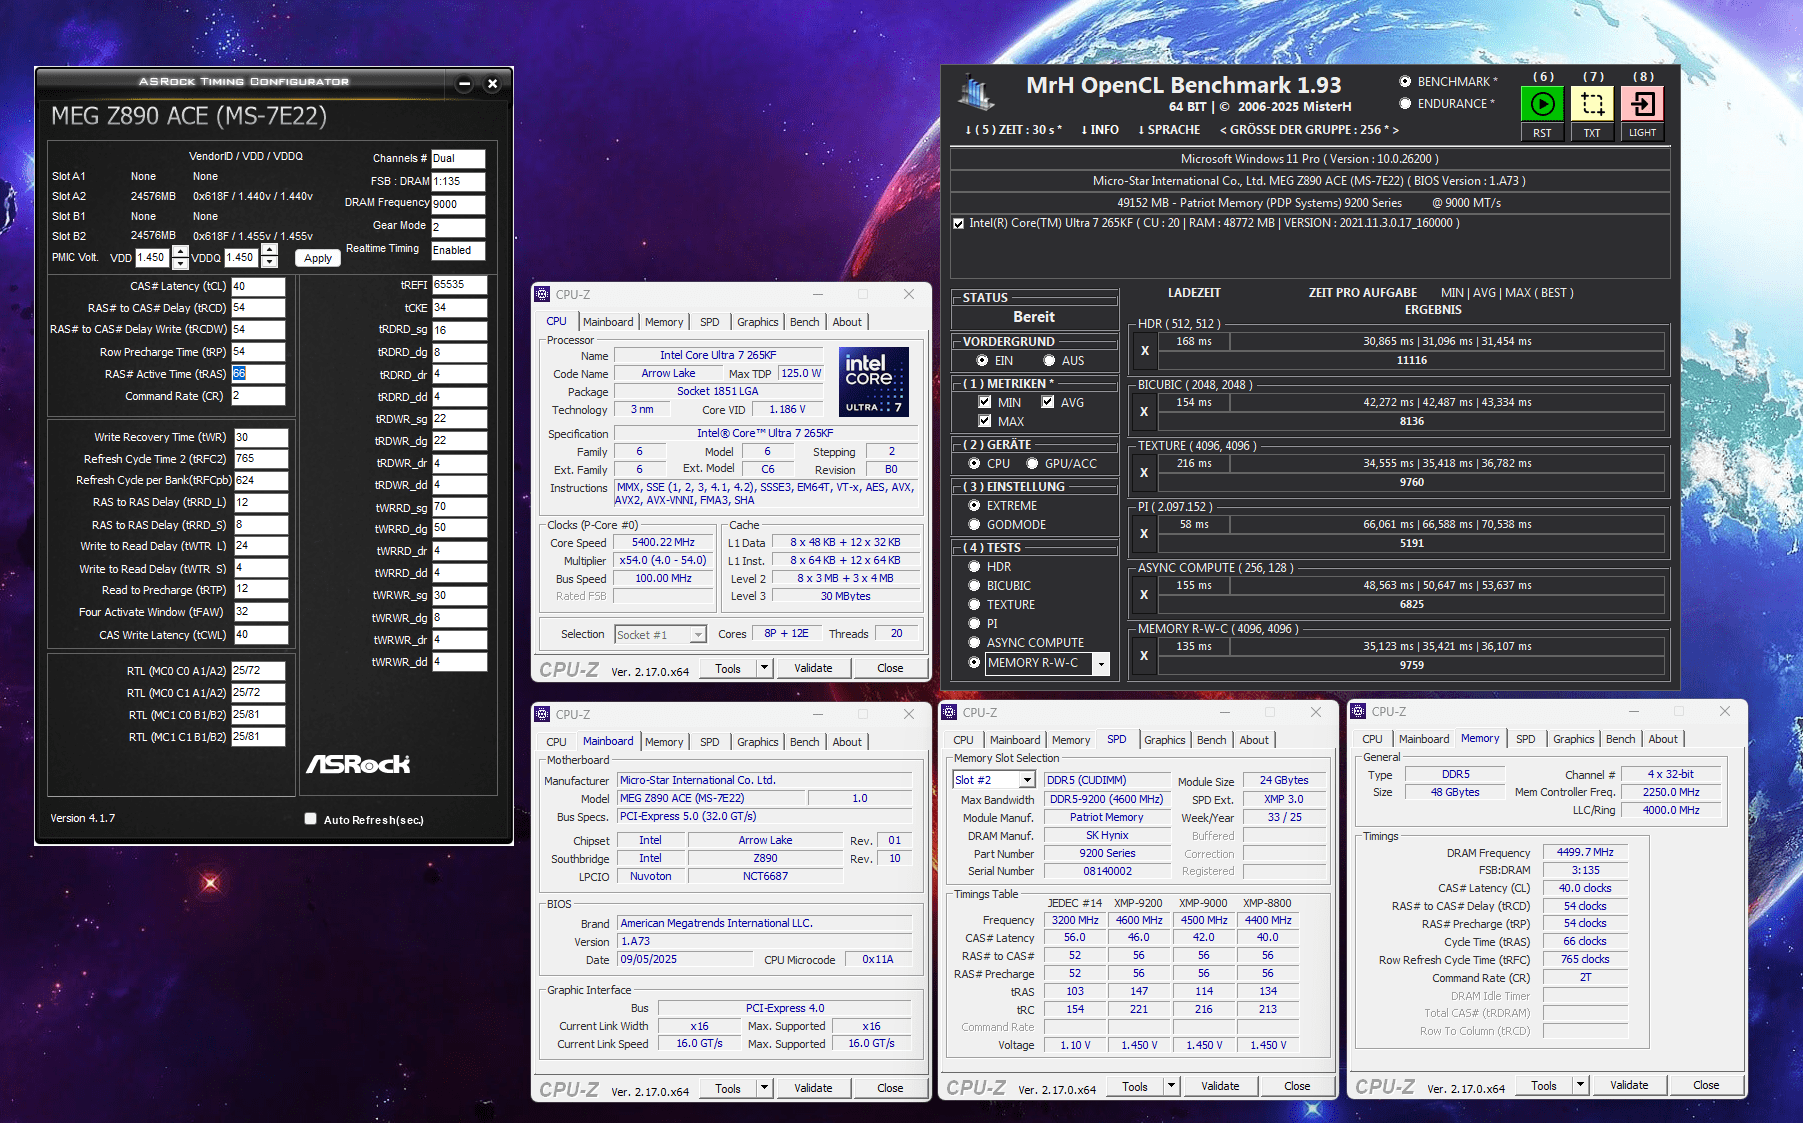The height and width of the screenshot is (1123, 1803).
Task: Click Validate in the CPU-Z Mainboard window
Action: (x=813, y=1087)
